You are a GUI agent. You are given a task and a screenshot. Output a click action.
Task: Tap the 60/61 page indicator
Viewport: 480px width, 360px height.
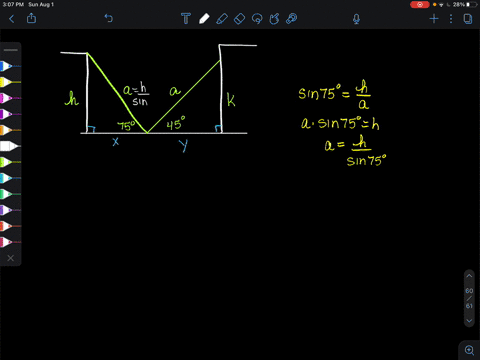click(x=469, y=298)
